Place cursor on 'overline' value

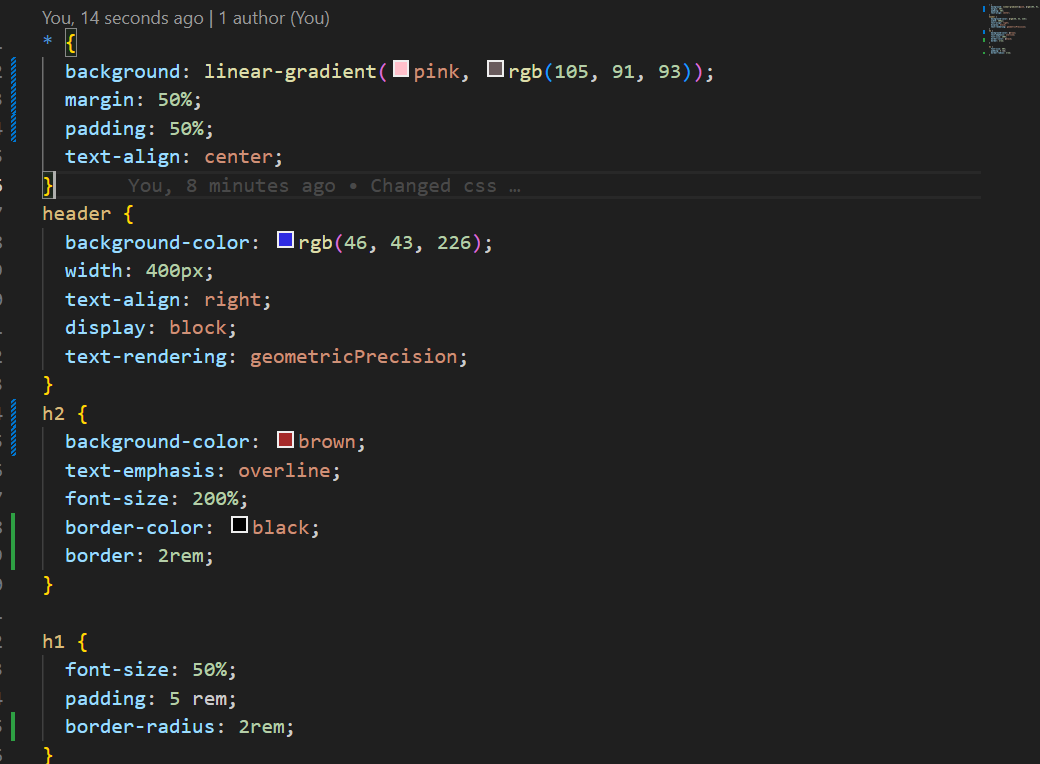(285, 471)
